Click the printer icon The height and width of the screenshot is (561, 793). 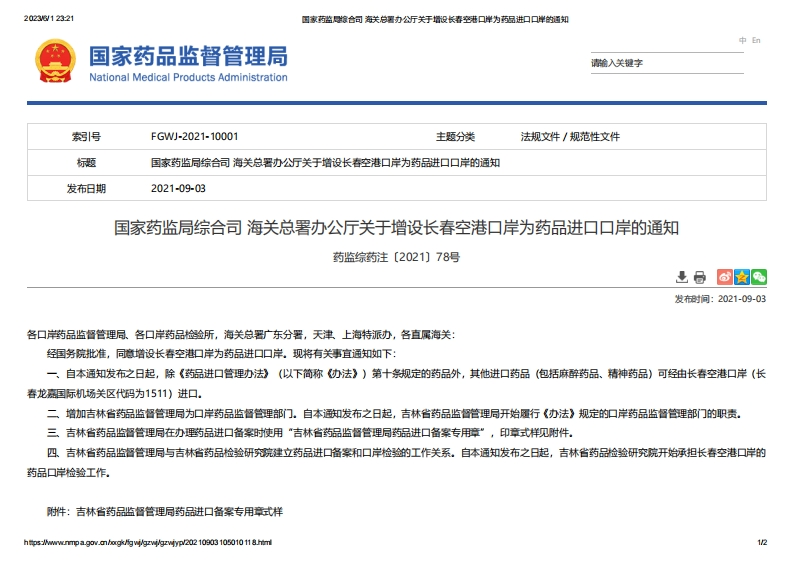(700, 277)
